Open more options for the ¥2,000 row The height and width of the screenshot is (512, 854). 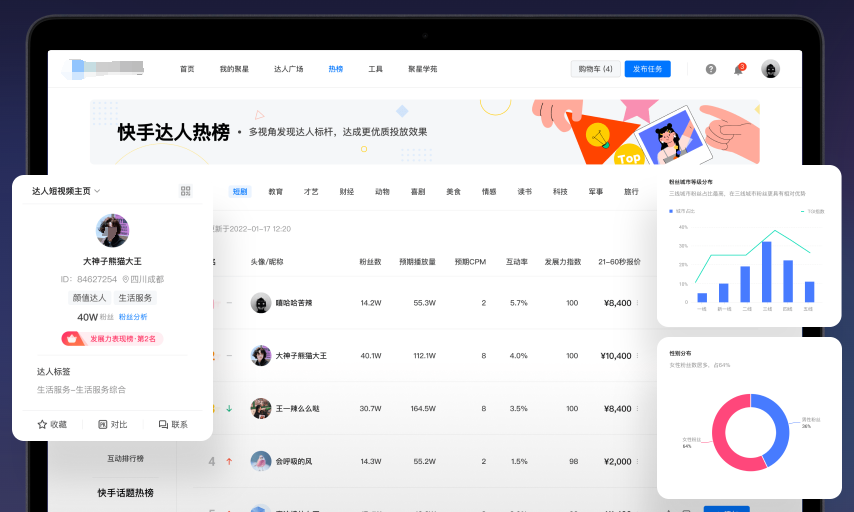click(x=637, y=461)
